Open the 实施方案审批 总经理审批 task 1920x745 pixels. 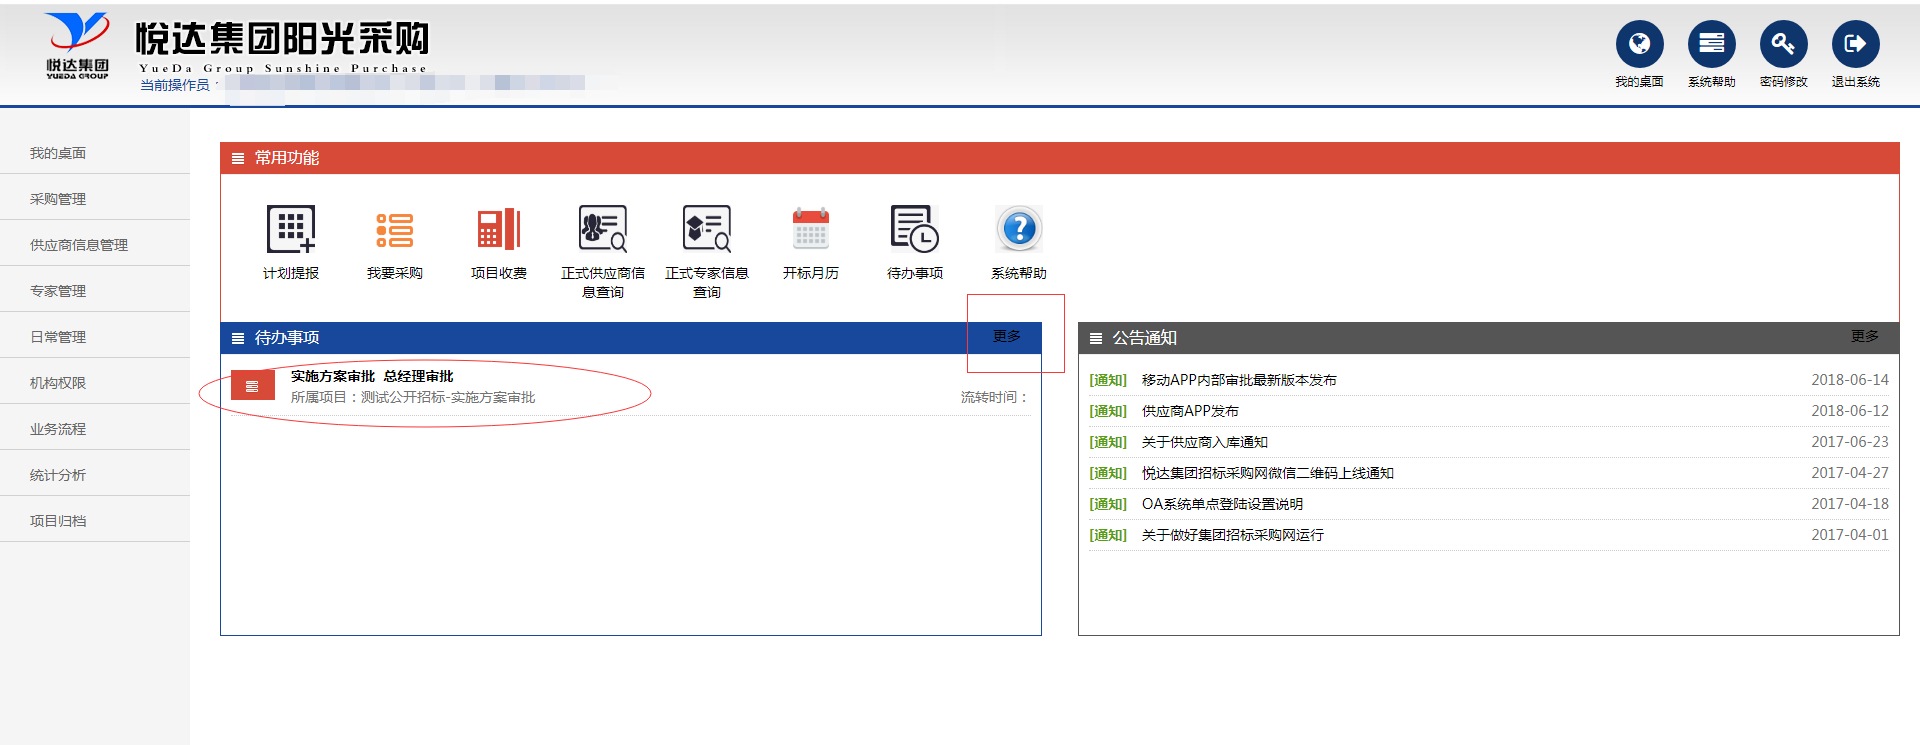[x=372, y=376]
